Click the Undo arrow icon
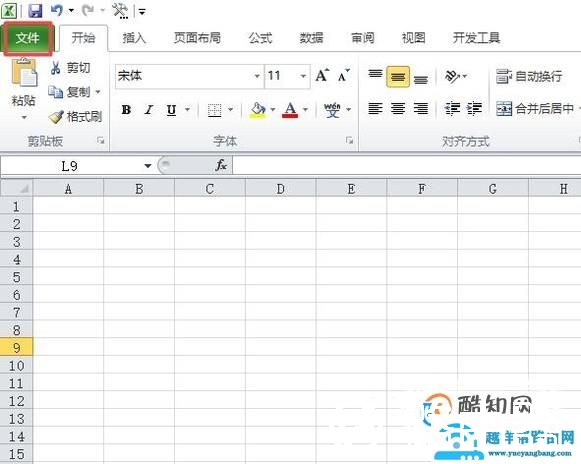 tap(57, 10)
